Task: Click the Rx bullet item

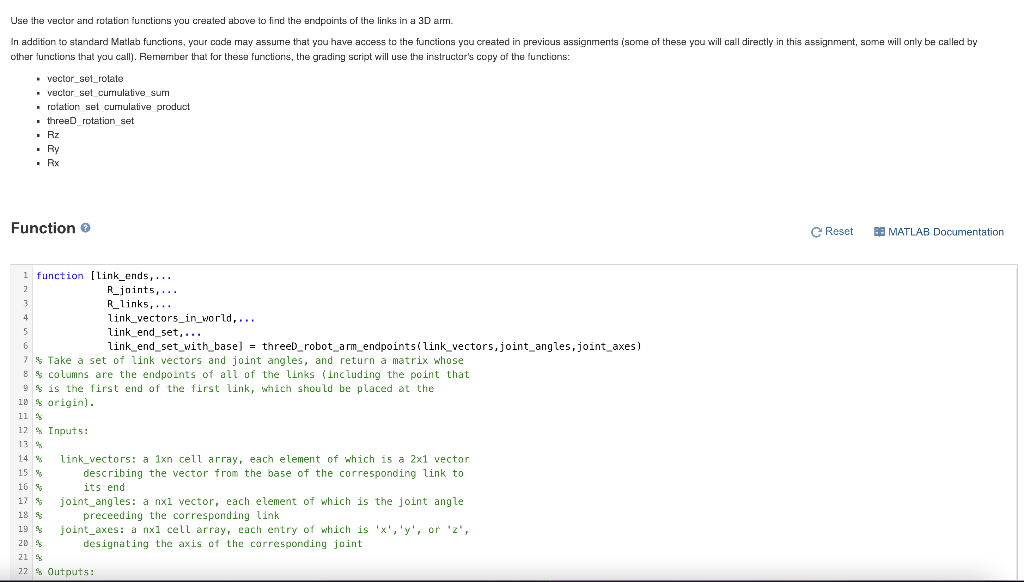Action: 52,162
